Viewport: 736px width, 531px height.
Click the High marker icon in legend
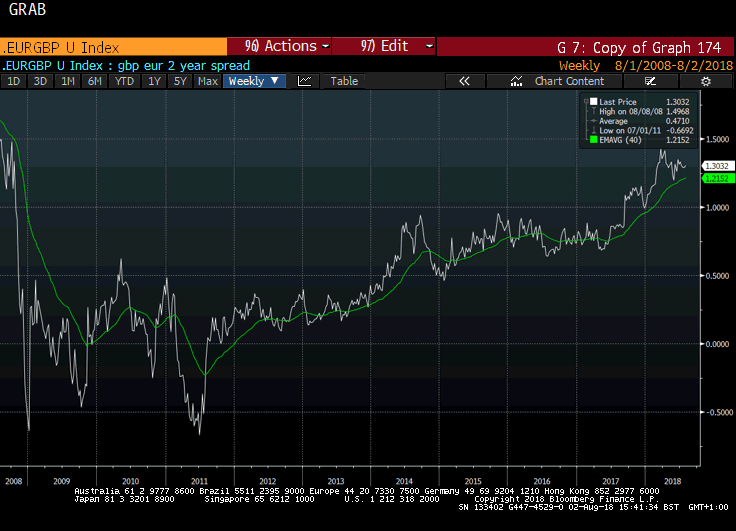pyautogui.click(x=593, y=111)
